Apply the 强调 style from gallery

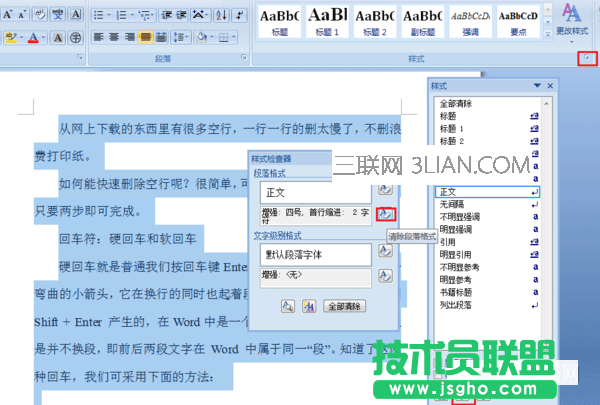[470, 21]
